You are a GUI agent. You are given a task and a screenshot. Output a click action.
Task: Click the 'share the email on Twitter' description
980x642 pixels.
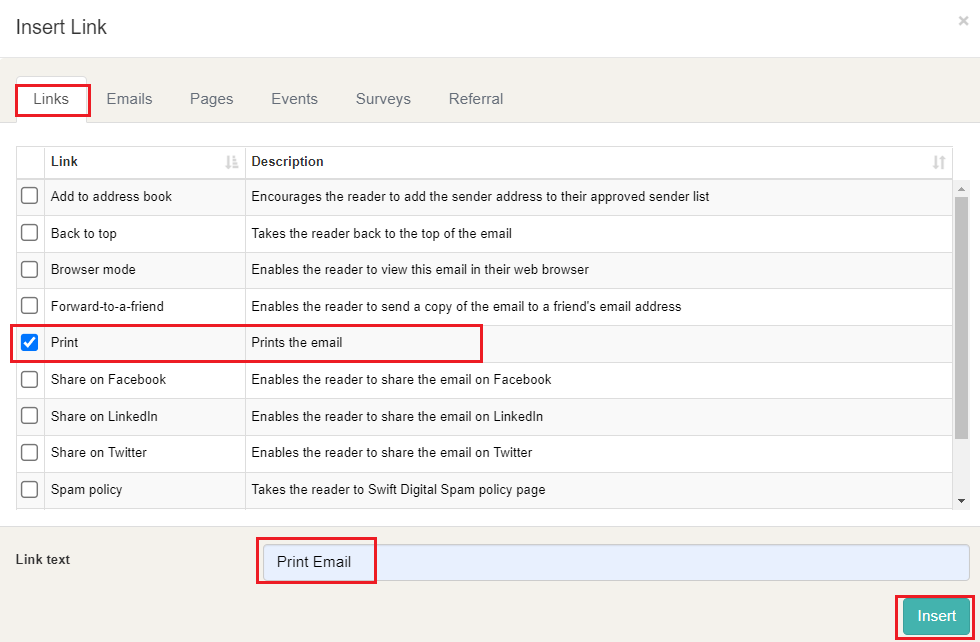coord(392,453)
